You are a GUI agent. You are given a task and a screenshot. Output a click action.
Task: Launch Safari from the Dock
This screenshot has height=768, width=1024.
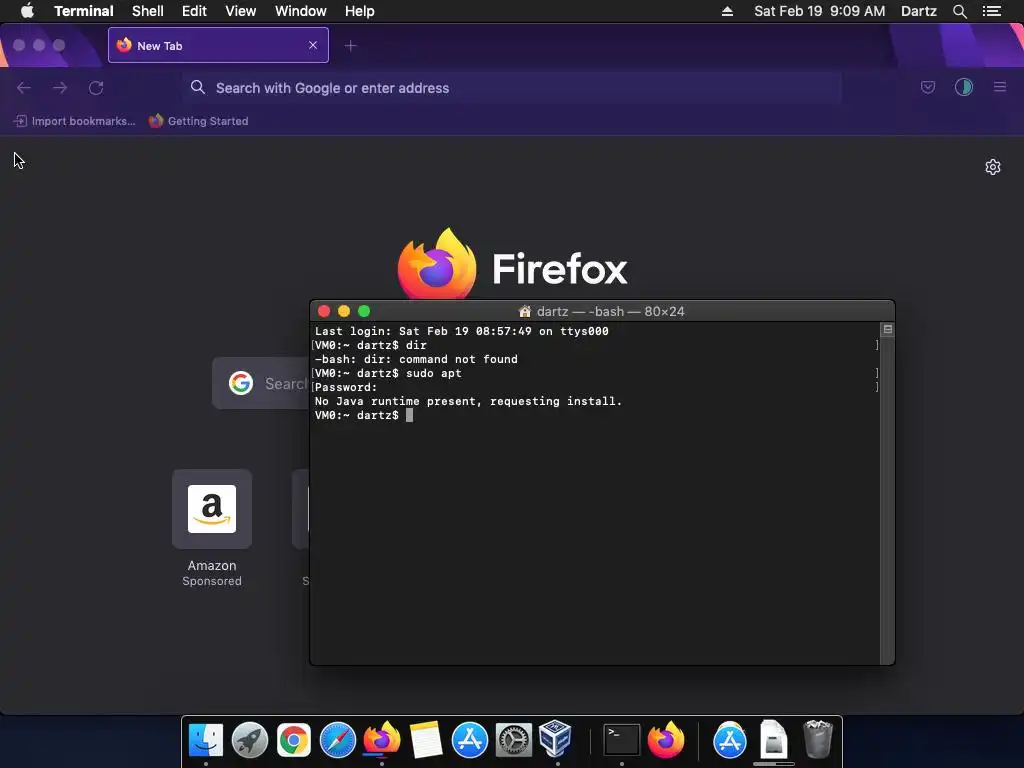point(338,741)
